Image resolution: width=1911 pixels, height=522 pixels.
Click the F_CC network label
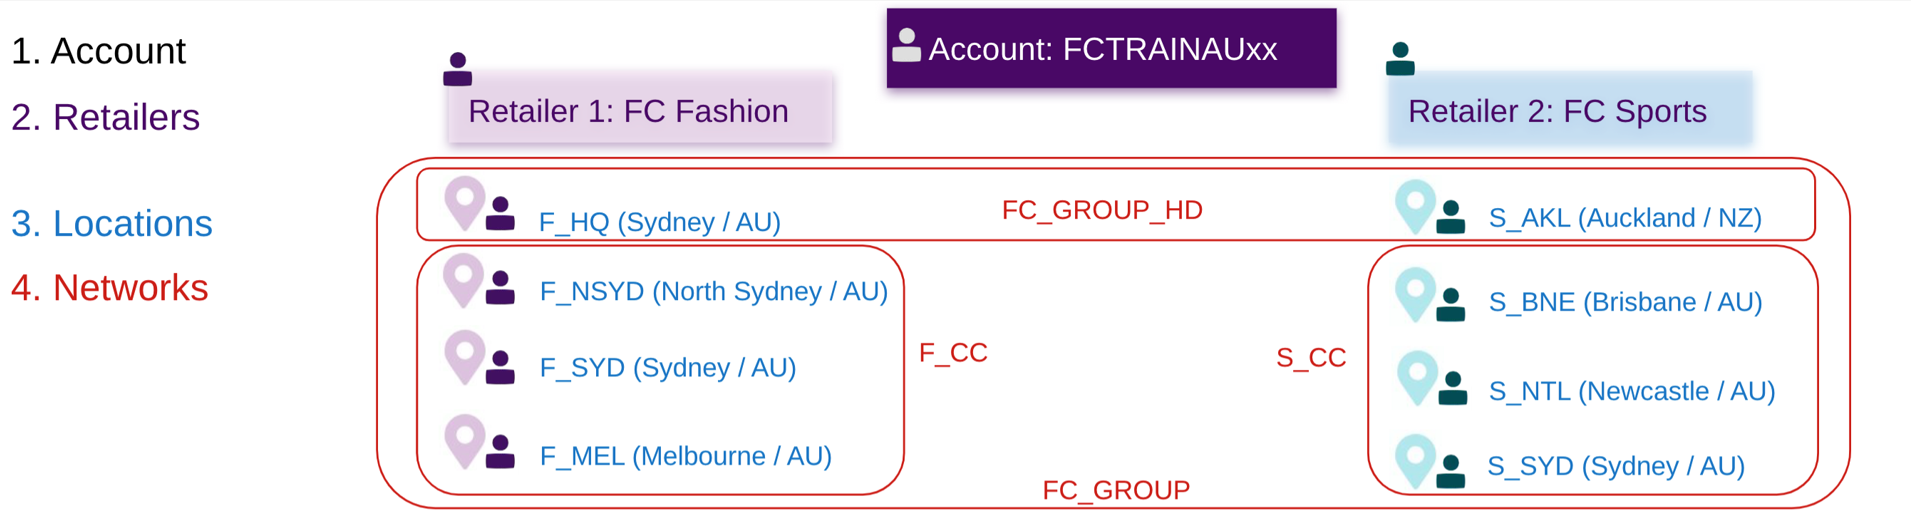(x=953, y=353)
